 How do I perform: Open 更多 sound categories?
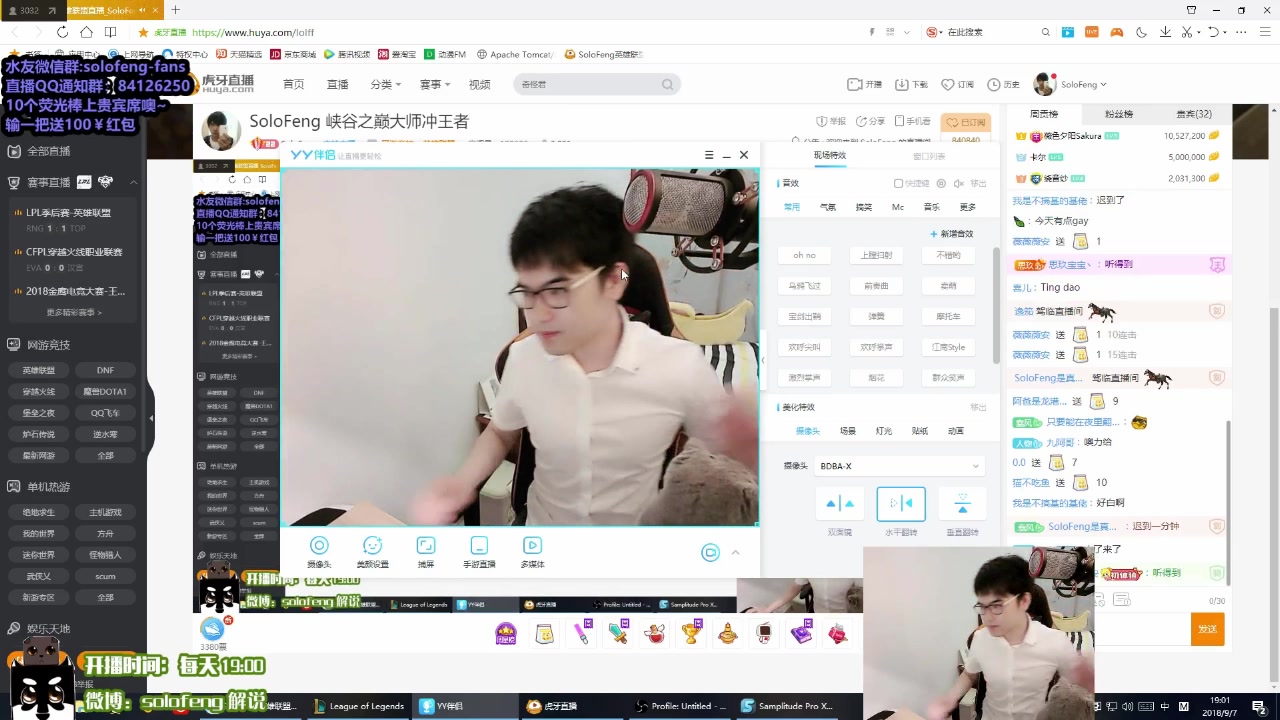[x=968, y=207]
